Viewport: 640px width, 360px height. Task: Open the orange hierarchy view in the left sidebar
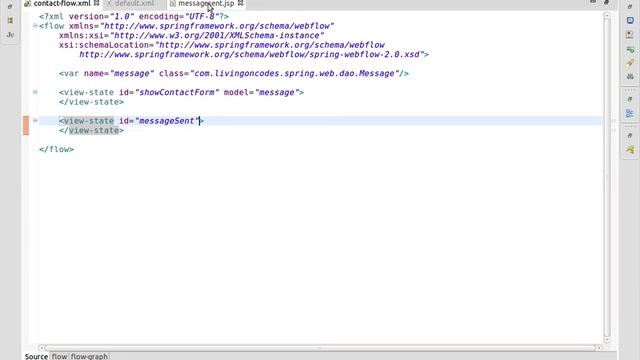click(11, 20)
